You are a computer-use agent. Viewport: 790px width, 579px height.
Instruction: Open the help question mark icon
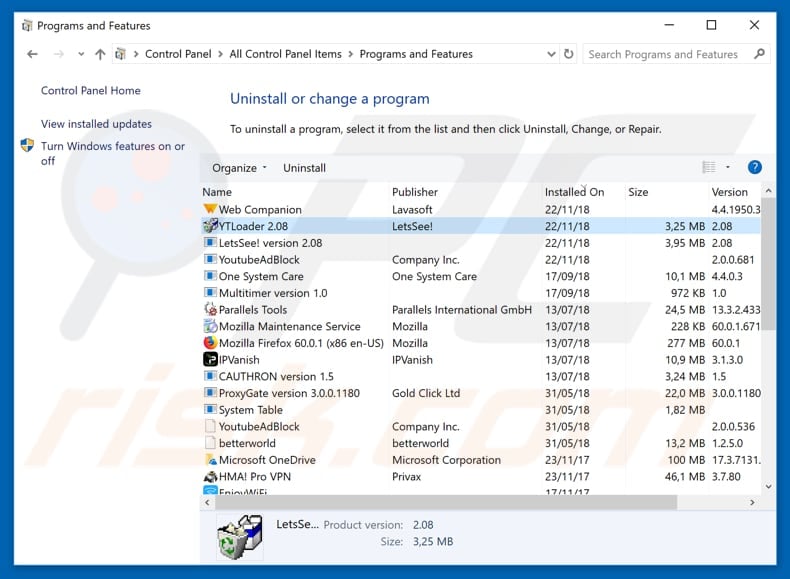tap(754, 167)
